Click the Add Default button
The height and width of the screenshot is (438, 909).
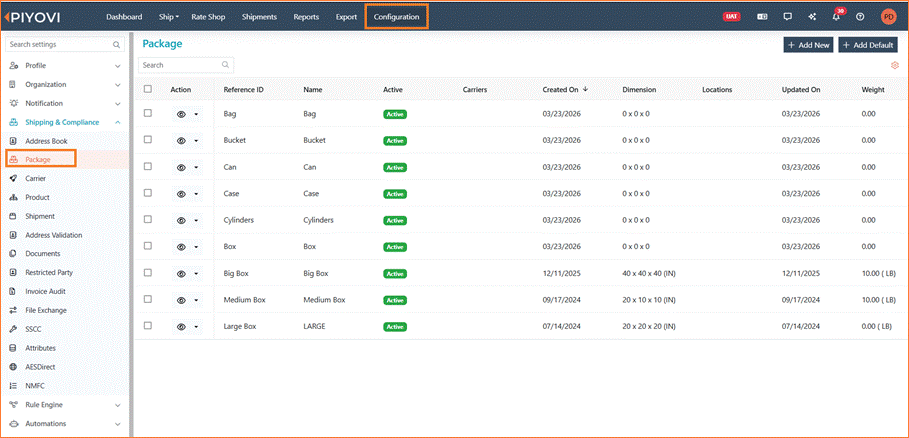pyautogui.click(x=868, y=45)
